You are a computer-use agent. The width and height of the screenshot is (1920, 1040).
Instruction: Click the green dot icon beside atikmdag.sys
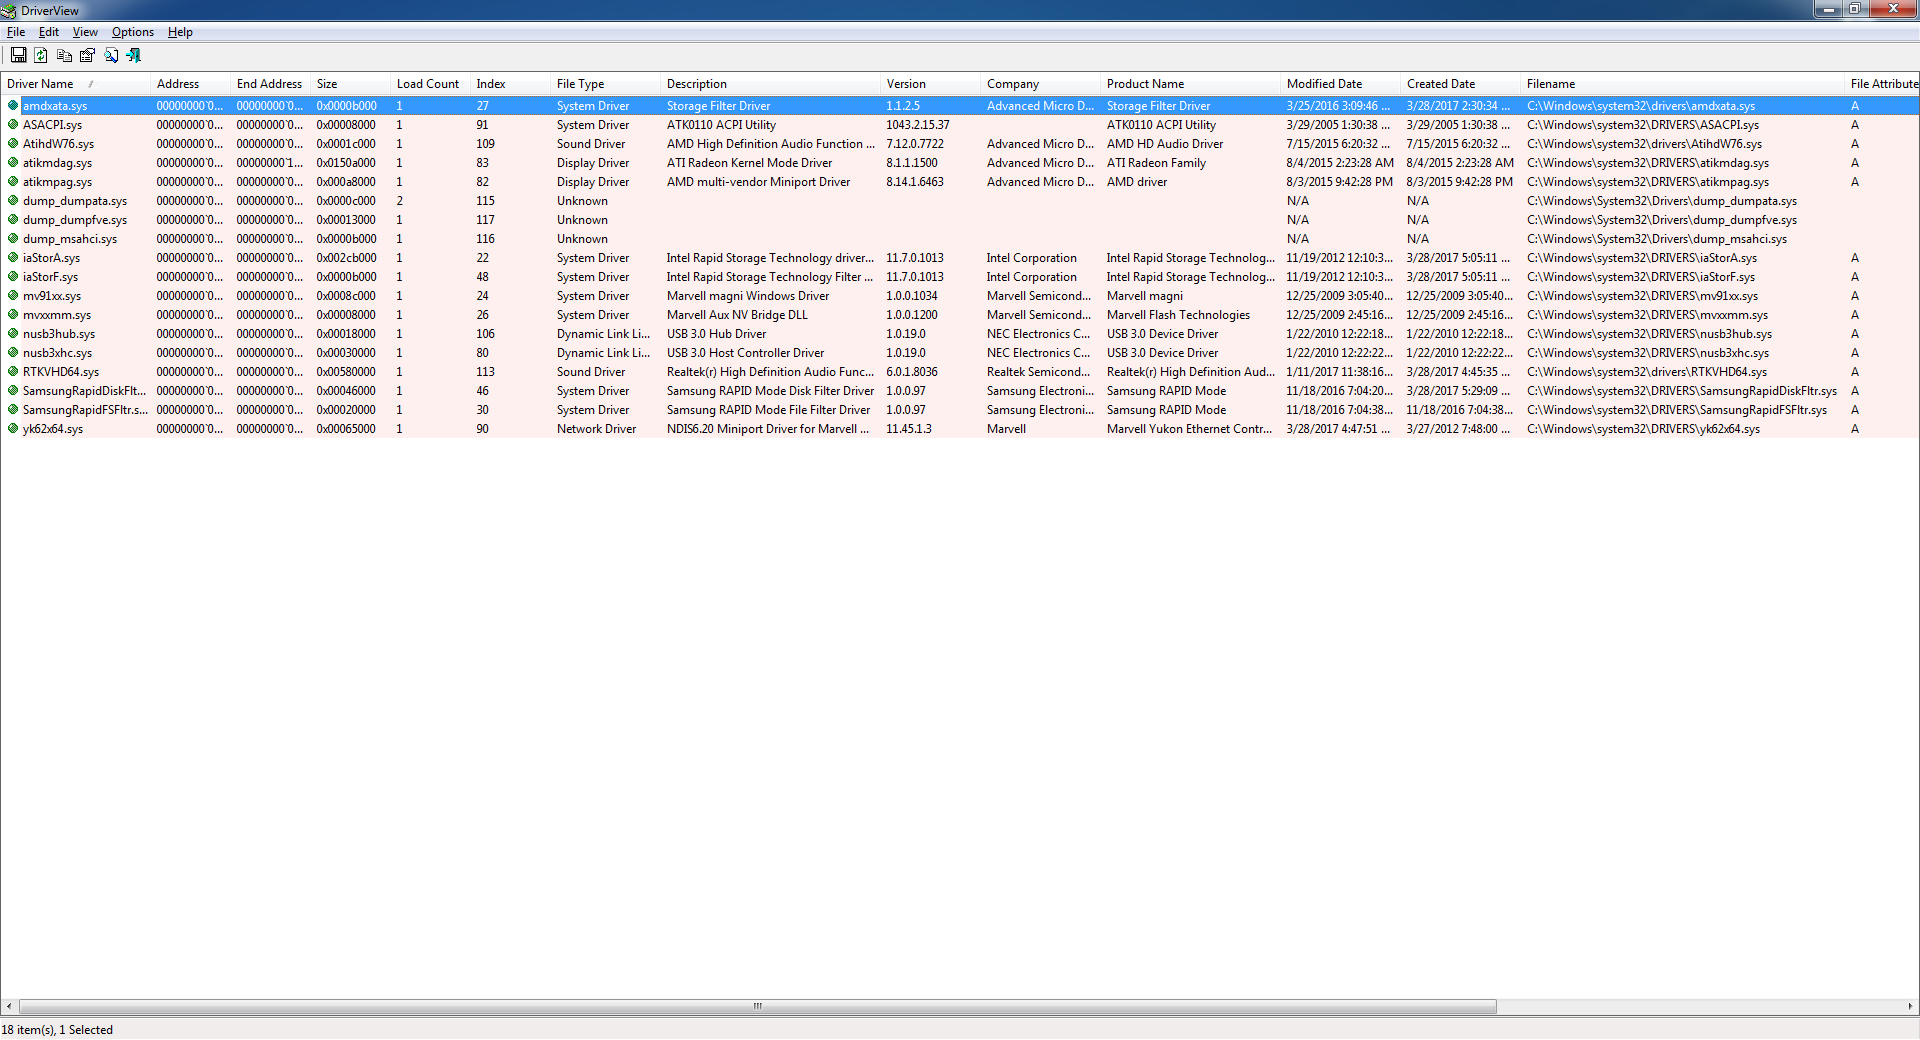pos(13,162)
